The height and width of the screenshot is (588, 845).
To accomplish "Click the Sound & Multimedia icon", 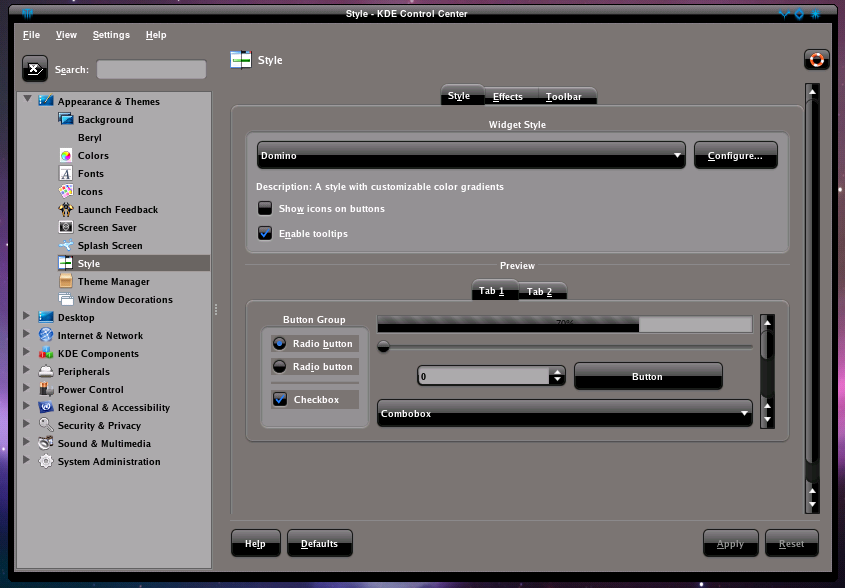I will tap(46, 443).
